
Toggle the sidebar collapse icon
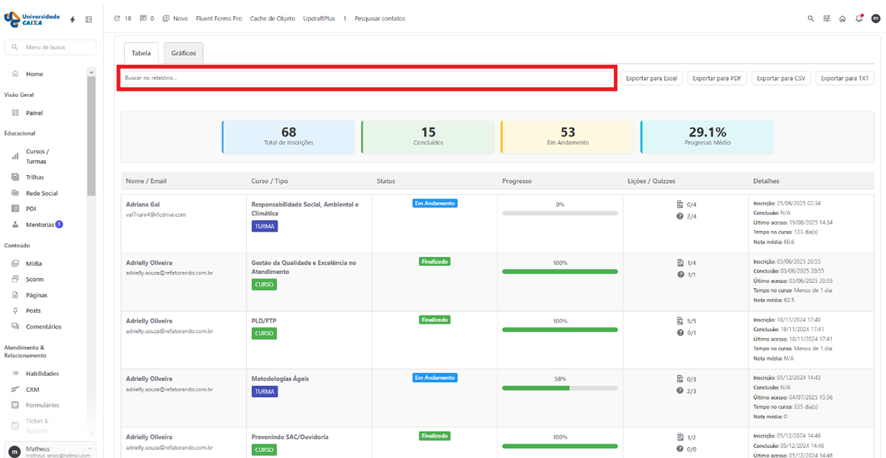[x=88, y=19]
